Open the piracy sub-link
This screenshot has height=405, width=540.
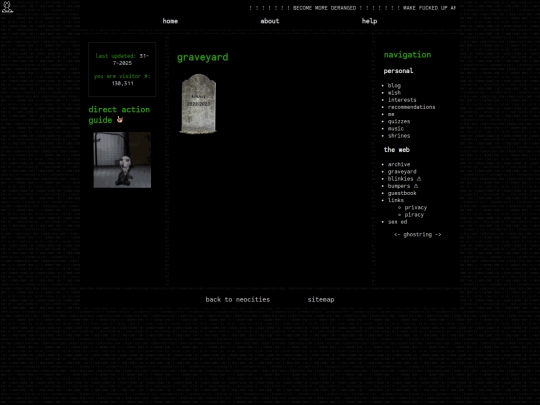(x=414, y=215)
